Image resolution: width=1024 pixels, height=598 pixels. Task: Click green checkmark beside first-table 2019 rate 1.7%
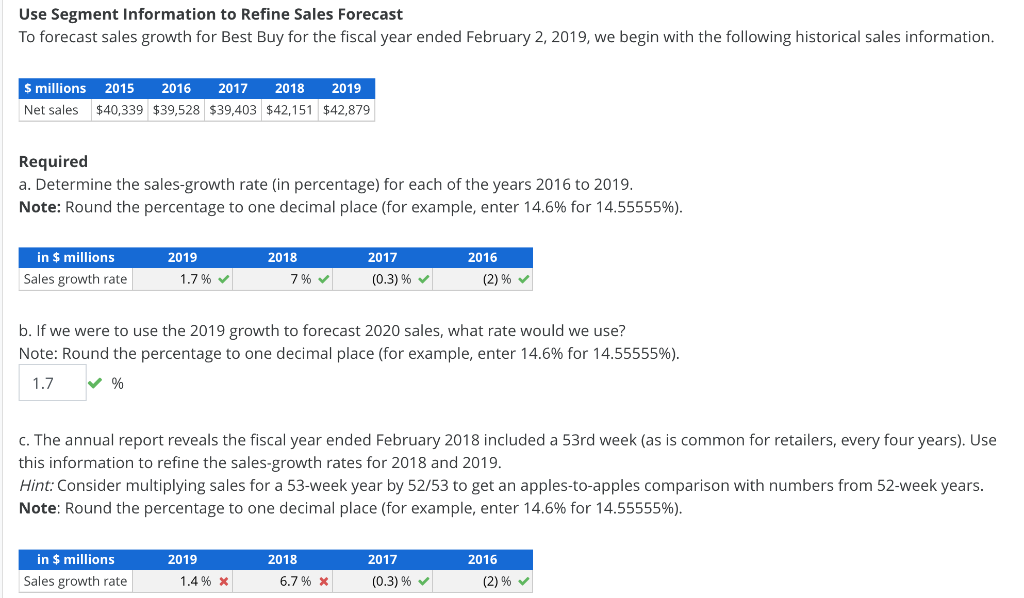[224, 280]
